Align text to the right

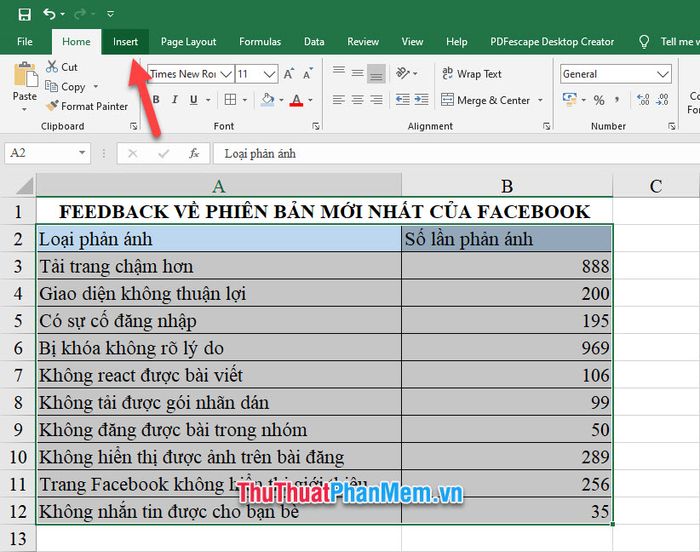376,100
